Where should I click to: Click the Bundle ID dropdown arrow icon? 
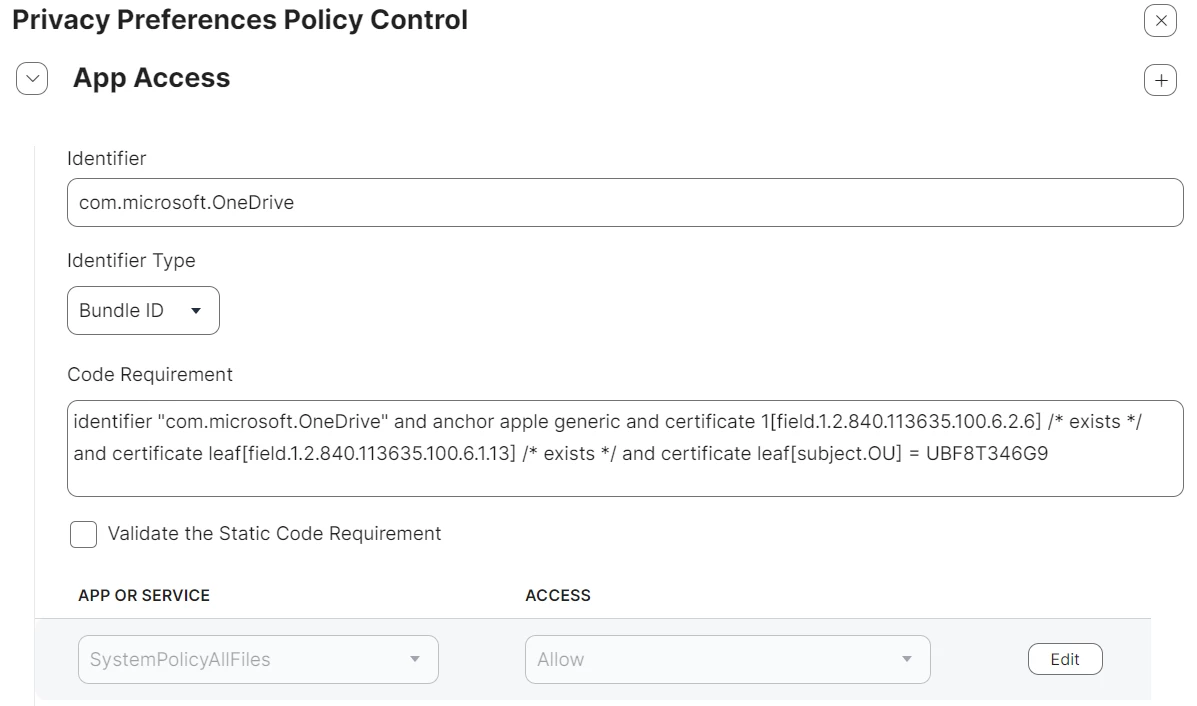click(x=196, y=311)
